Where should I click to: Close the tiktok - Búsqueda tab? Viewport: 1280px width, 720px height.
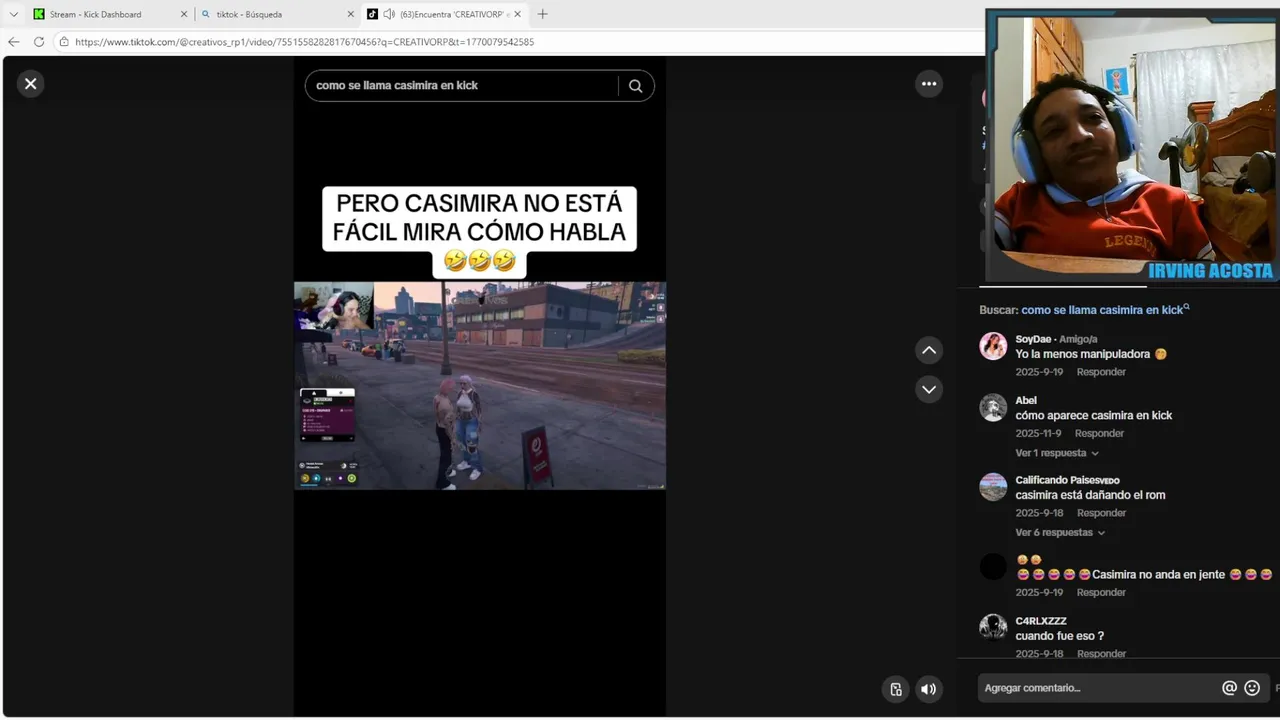pos(350,14)
